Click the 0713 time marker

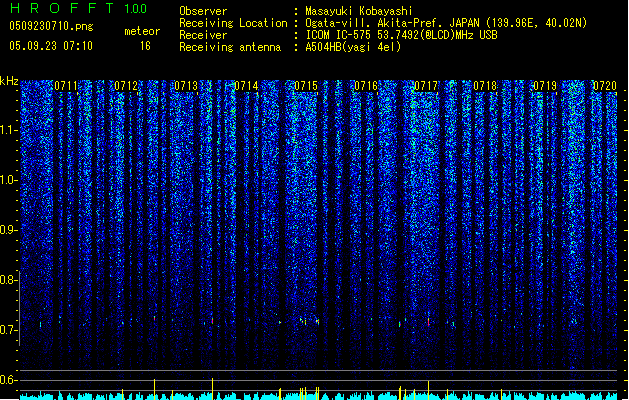click(186, 86)
